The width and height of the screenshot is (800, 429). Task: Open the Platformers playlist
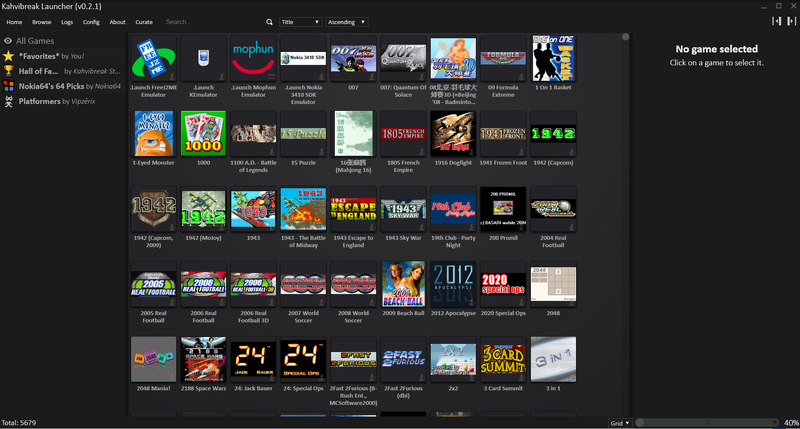[63, 101]
